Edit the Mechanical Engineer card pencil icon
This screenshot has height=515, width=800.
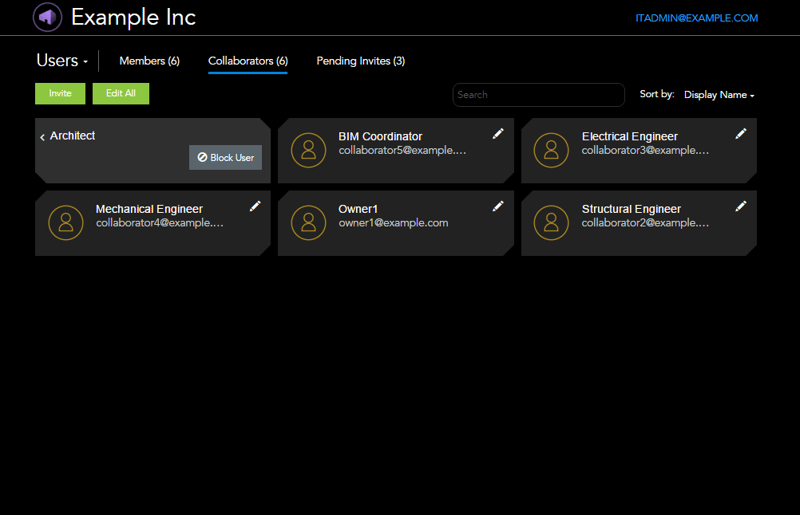coord(255,206)
